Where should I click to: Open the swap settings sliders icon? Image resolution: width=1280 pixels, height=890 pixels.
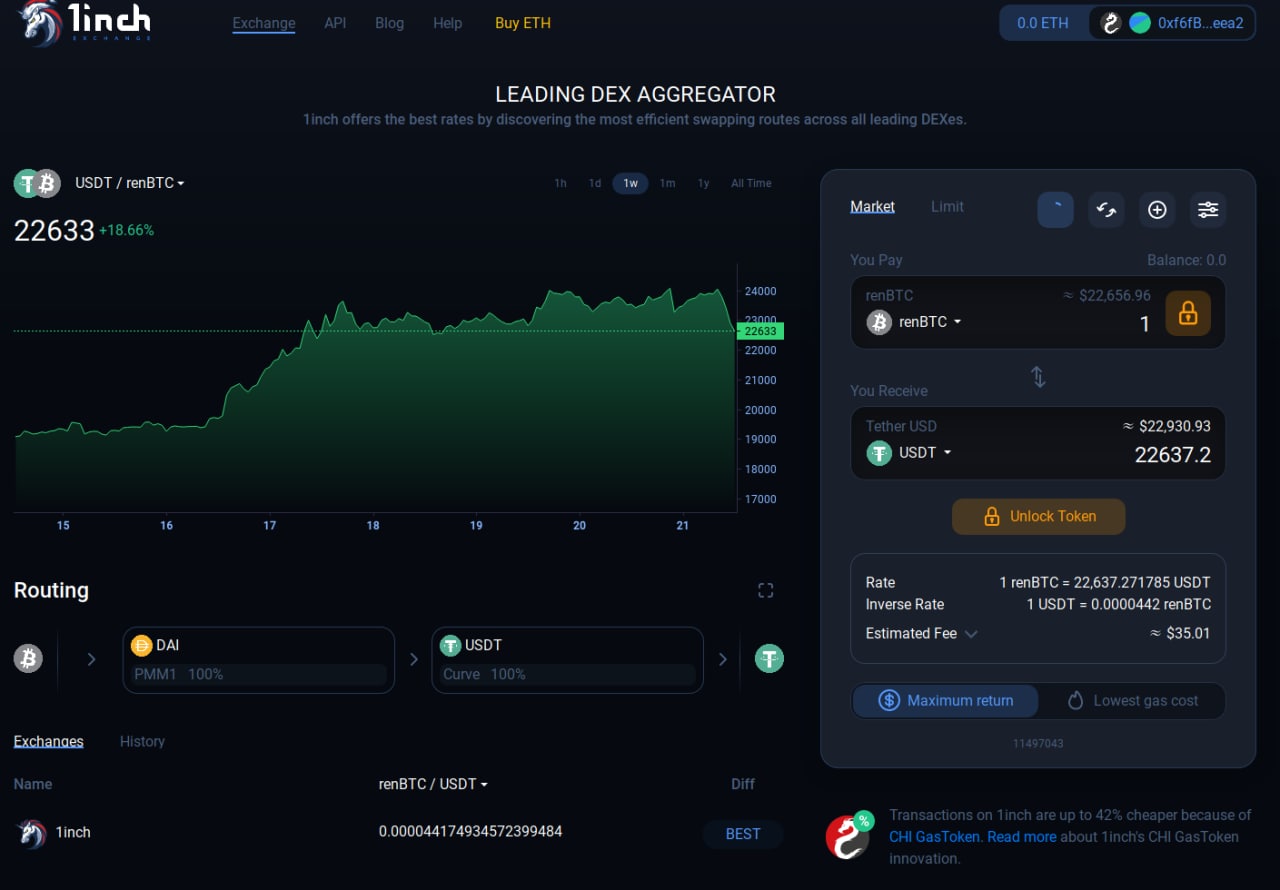pos(1208,209)
